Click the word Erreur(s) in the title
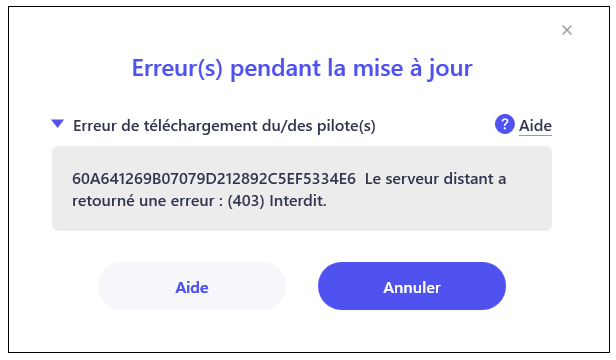This screenshot has height=360, width=616. (x=177, y=68)
